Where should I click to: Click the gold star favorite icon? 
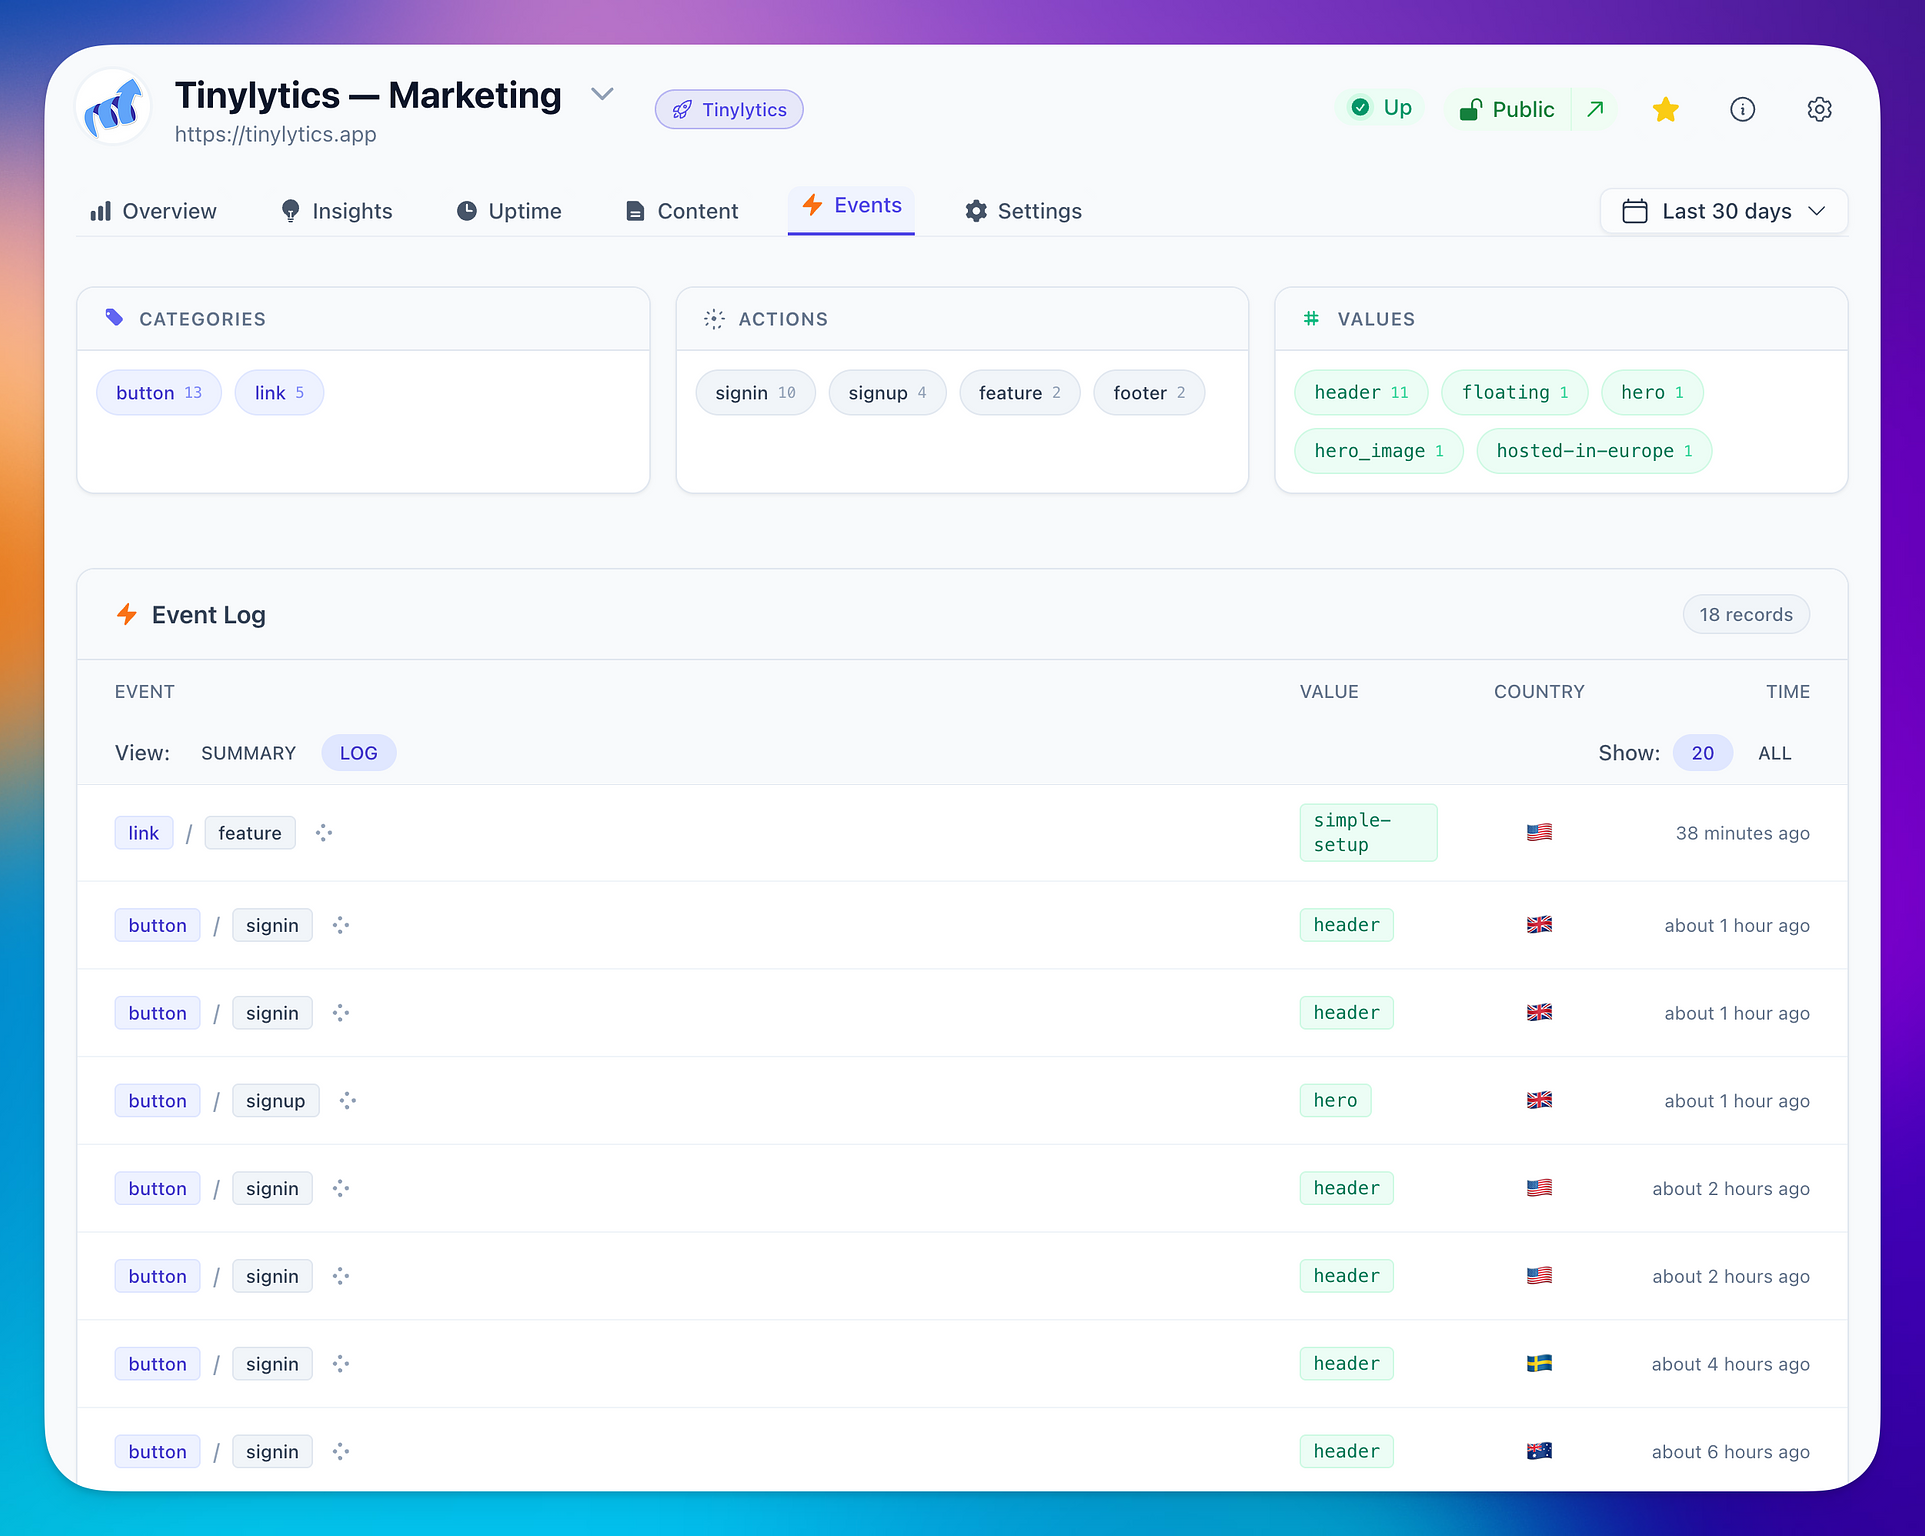coord(1665,109)
